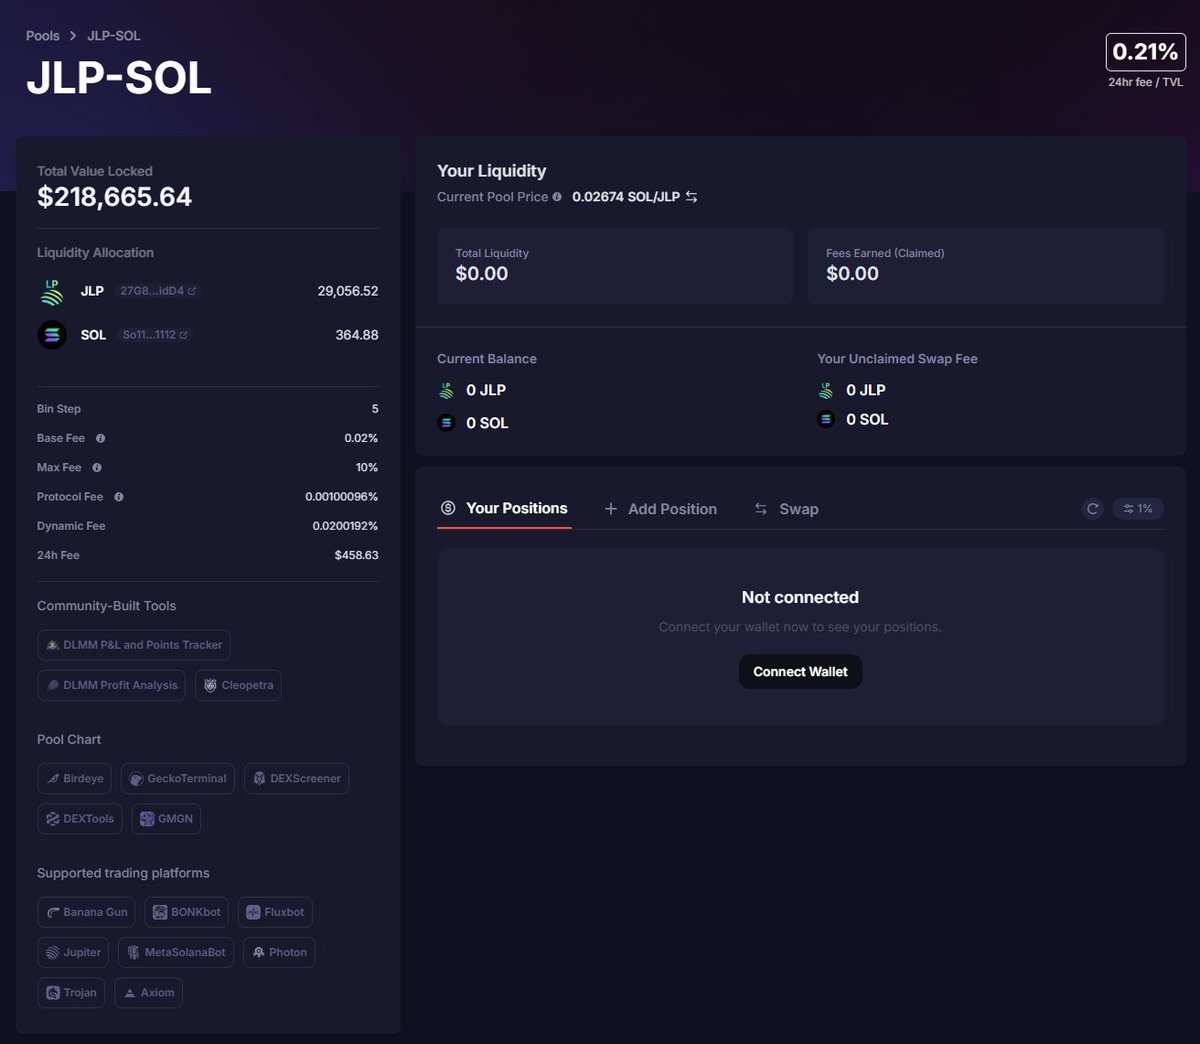Click SOL icon under Current Balance

click(x=447, y=423)
